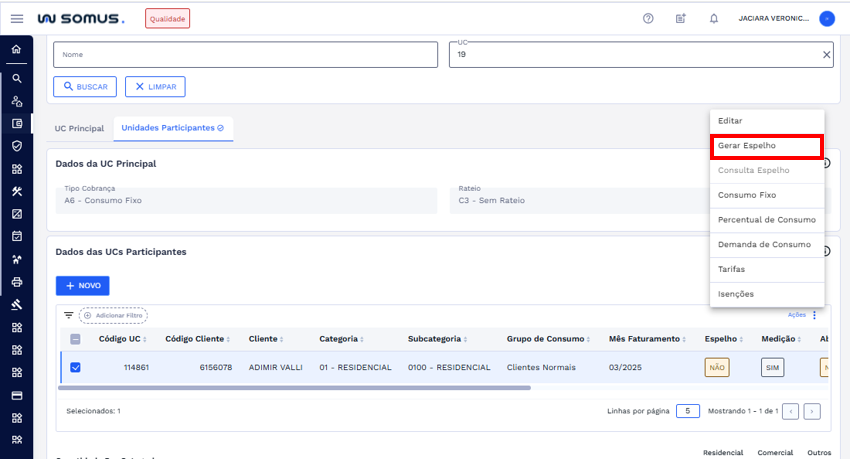850x472 pixels.
Task: Open the help question mark icon
Action: [648, 18]
